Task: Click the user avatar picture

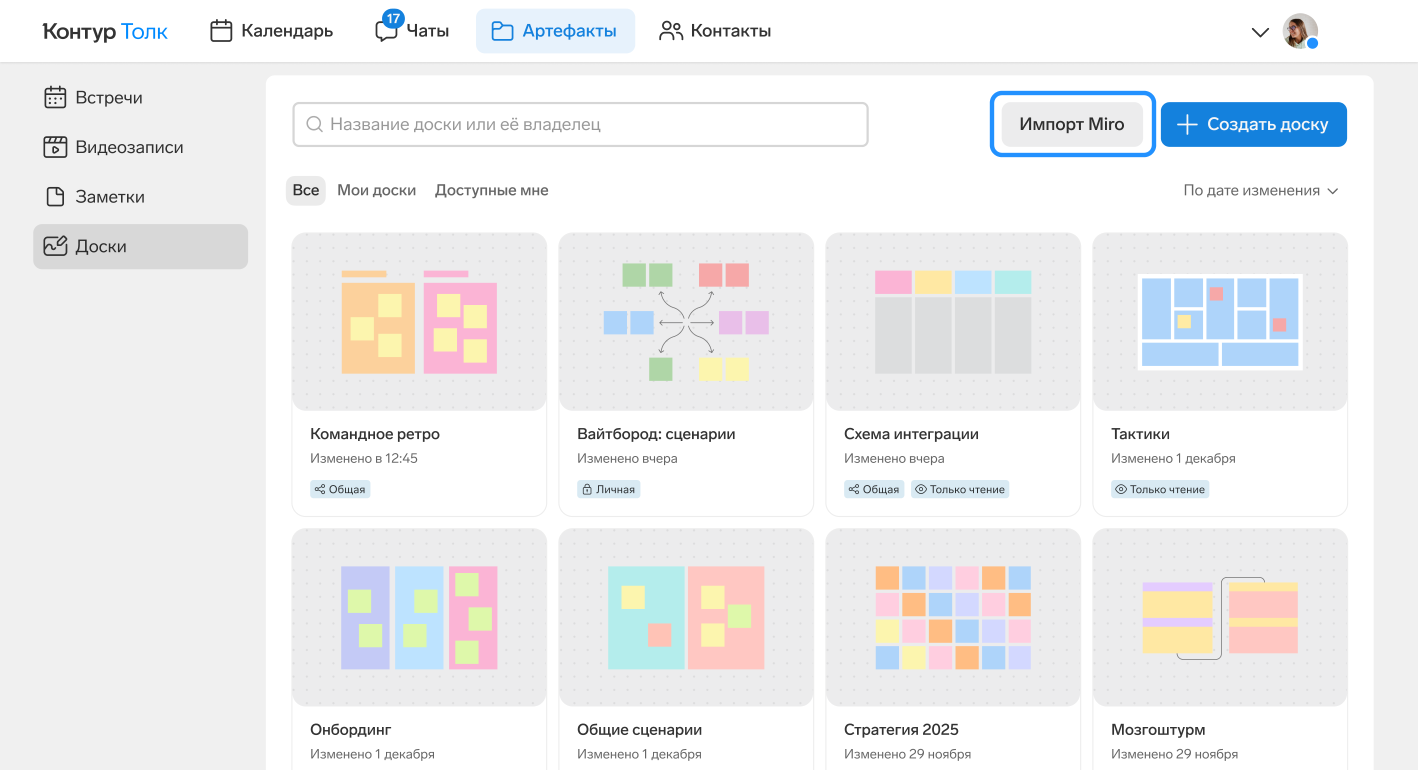Action: [1299, 31]
